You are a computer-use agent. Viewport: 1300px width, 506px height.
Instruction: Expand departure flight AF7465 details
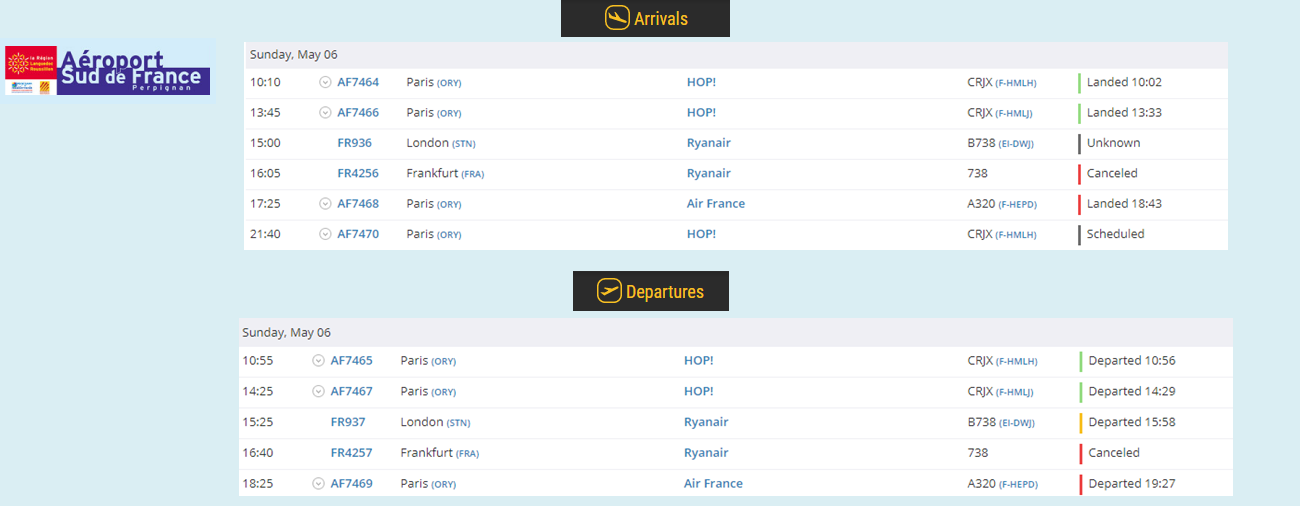pyautogui.click(x=318, y=361)
